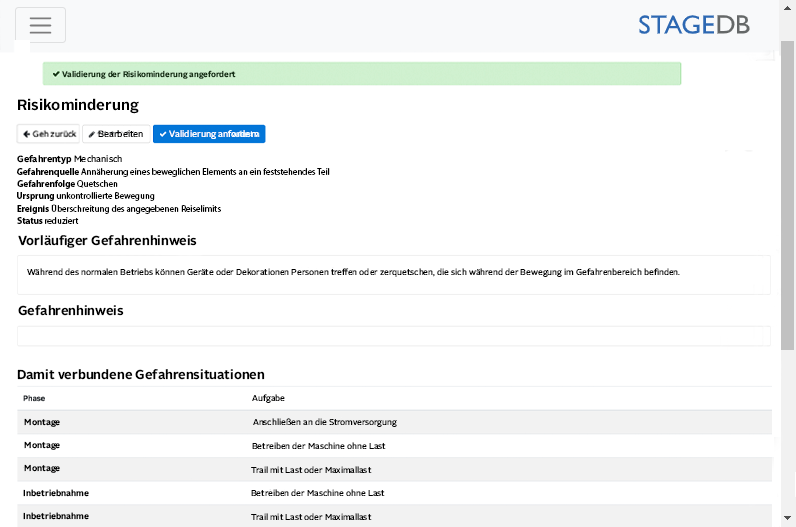Select Inbetriebnahme row Betreiben der Maschine ohne Last
The height and width of the screenshot is (527, 796).
(x=317, y=493)
